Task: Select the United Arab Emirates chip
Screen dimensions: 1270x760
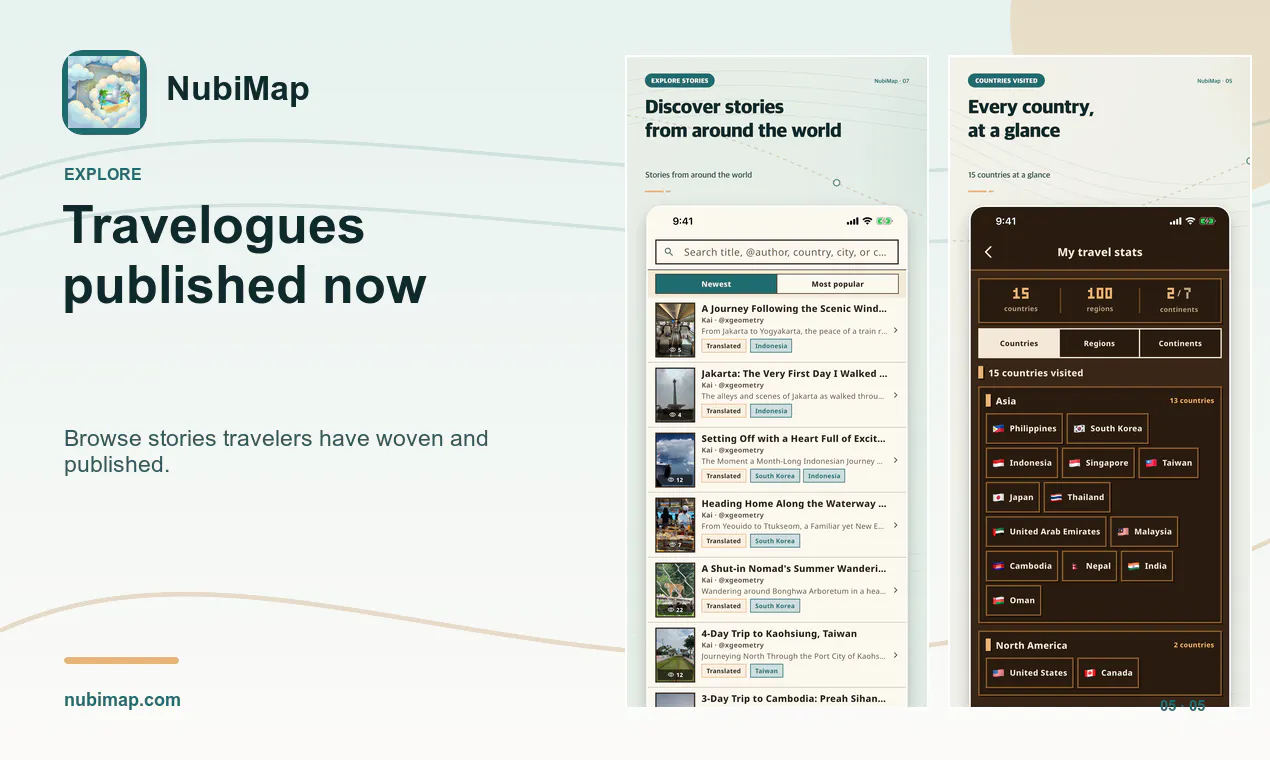Action: click(1045, 532)
